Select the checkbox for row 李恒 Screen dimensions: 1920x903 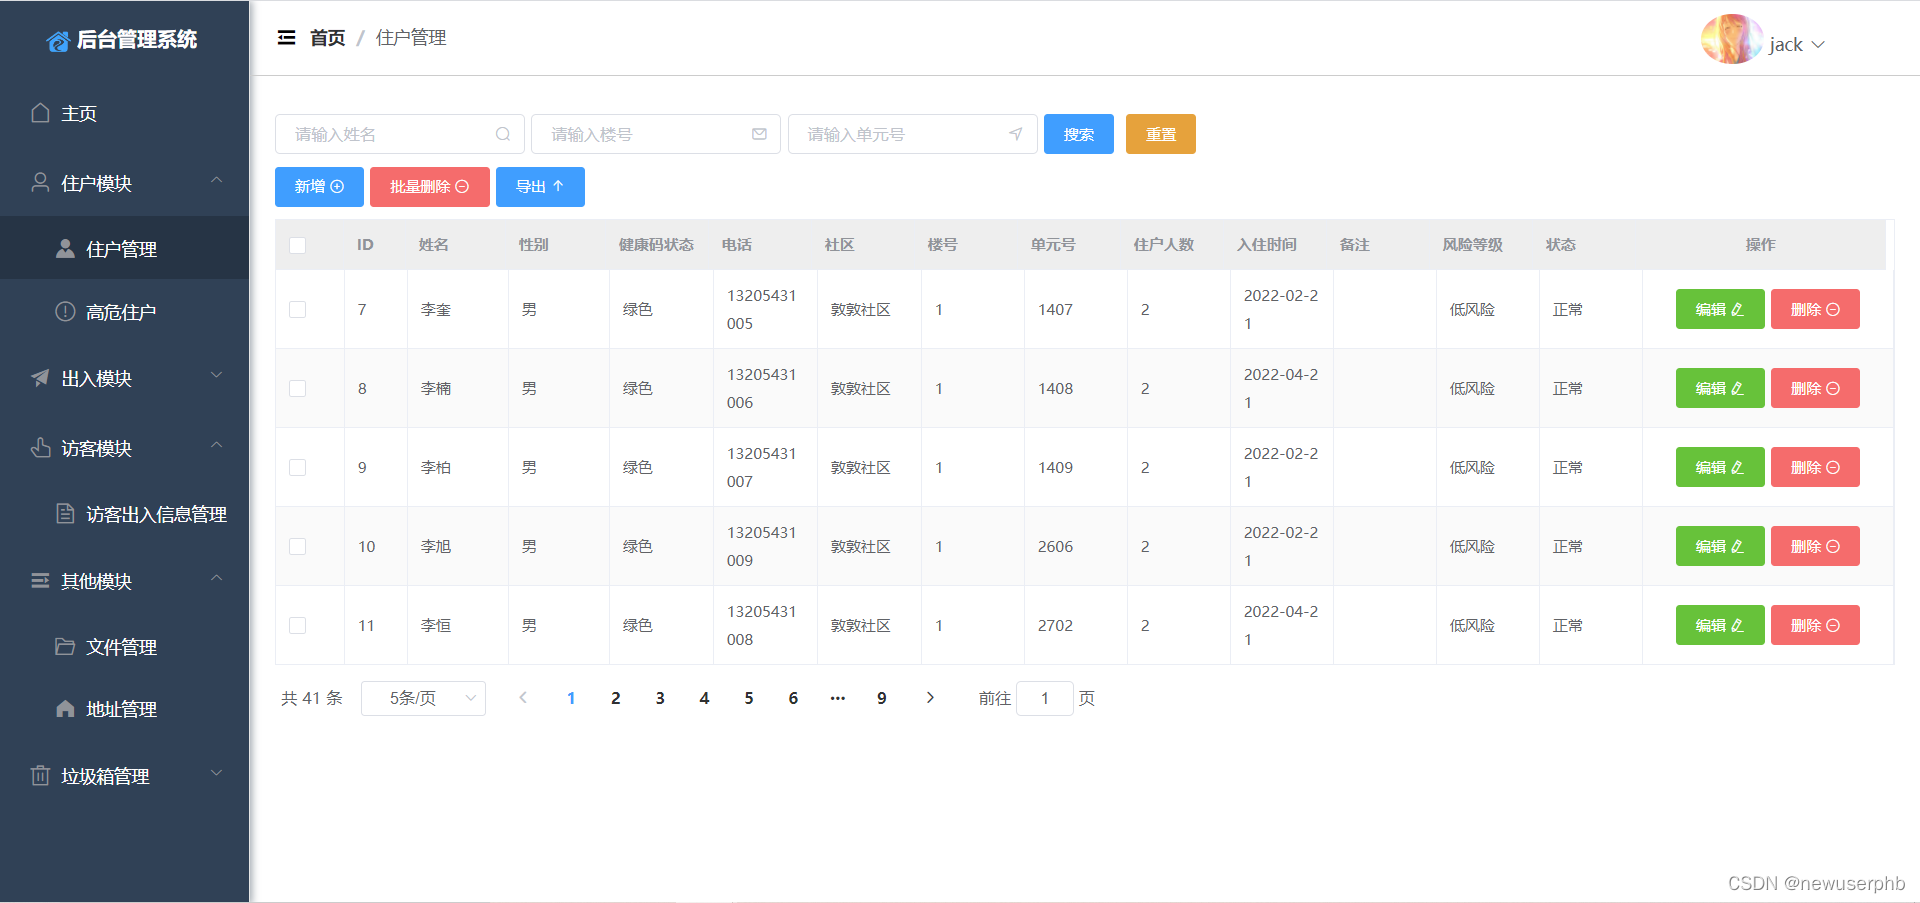[297, 625]
